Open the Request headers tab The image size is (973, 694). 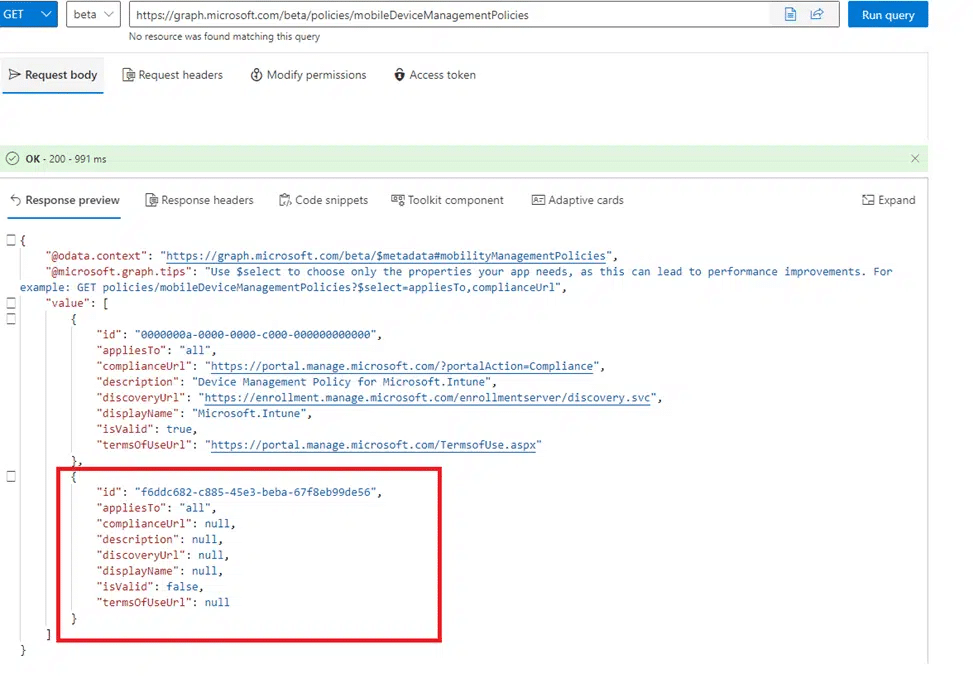[172, 75]
